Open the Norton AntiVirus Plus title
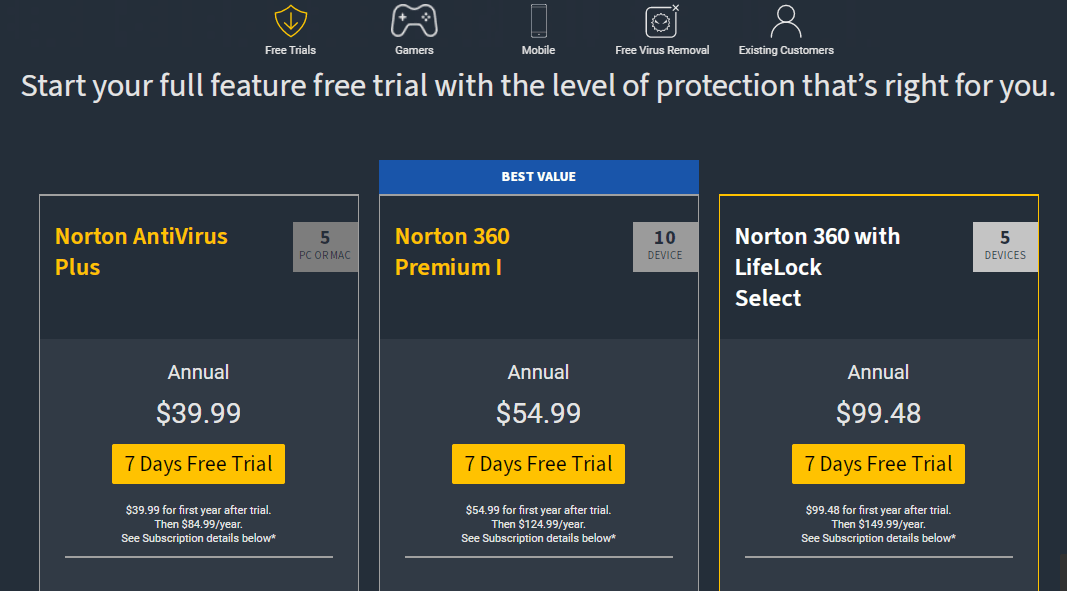Screen dimensions: 1067x591 click(x=142, y=251)
